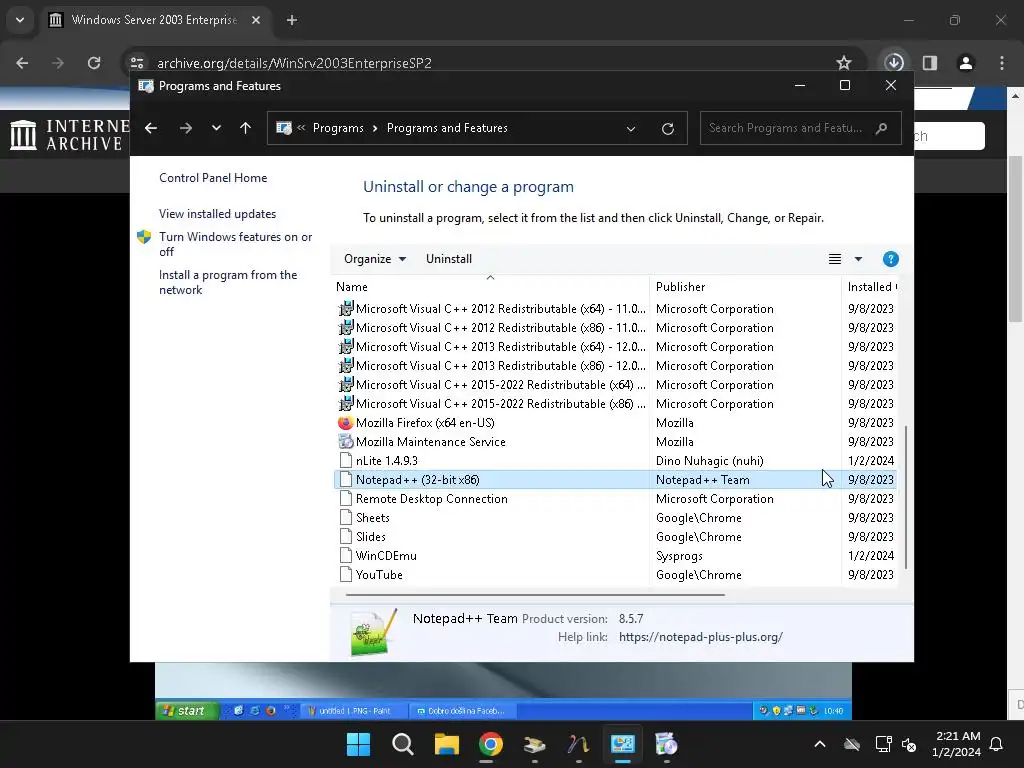Open Chrome downloads icon
Viewport: 1024px width, 768px height.
tap(894, 63)
